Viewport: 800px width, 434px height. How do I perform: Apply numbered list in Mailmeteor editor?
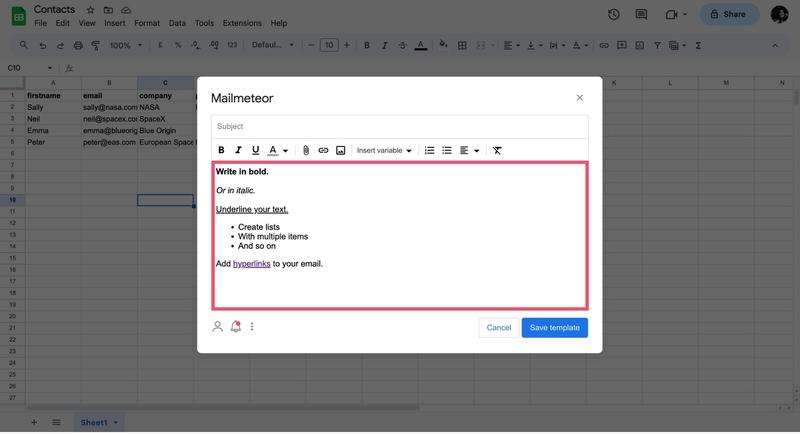(430, 150)
